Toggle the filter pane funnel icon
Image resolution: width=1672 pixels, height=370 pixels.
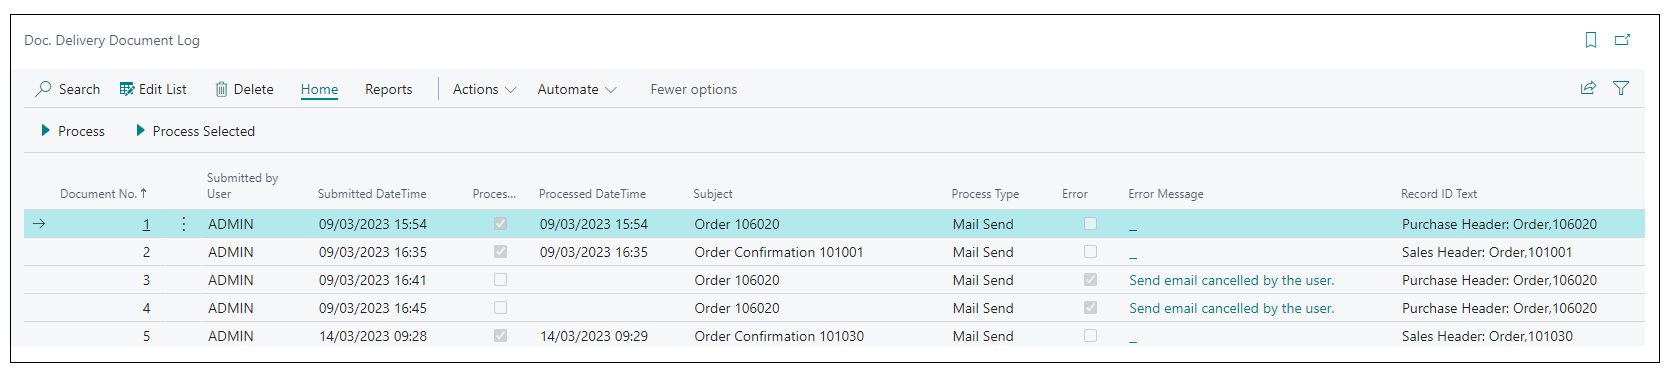(x=1621, y=88)
